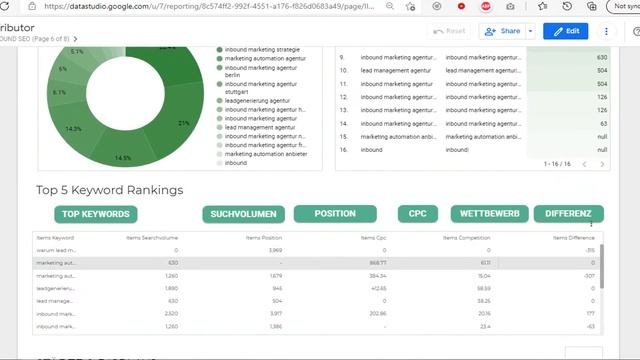The height and width of the screenshot is (360, 640).
Task: Open the ABP adblock extension icon
Action: coord(486,6)
